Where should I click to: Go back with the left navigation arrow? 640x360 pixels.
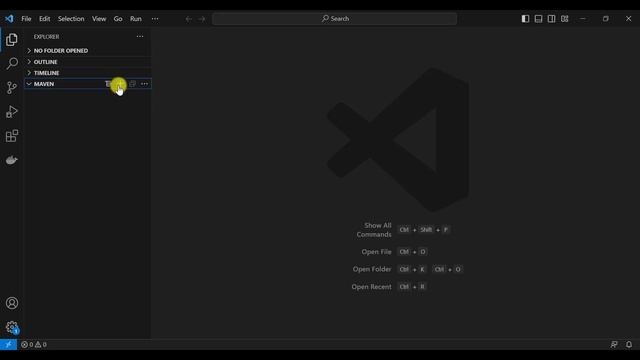pyautogui.click(x=188, y=19)
